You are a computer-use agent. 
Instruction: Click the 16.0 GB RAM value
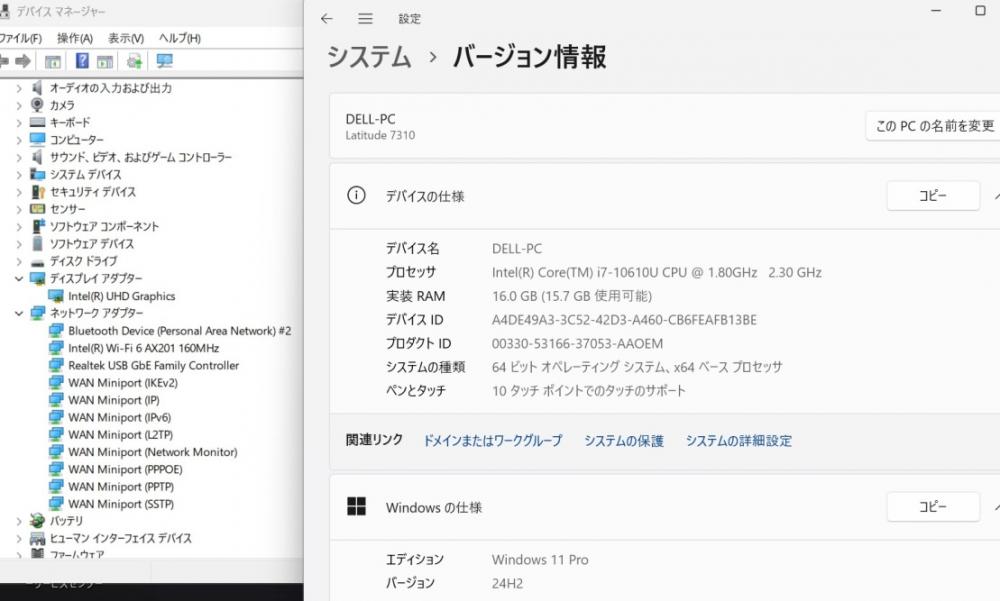point(571,296)
